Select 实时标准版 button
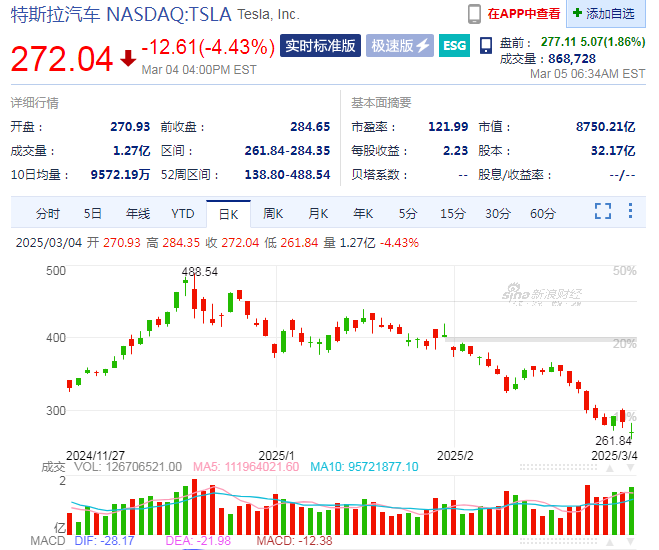 320,45
